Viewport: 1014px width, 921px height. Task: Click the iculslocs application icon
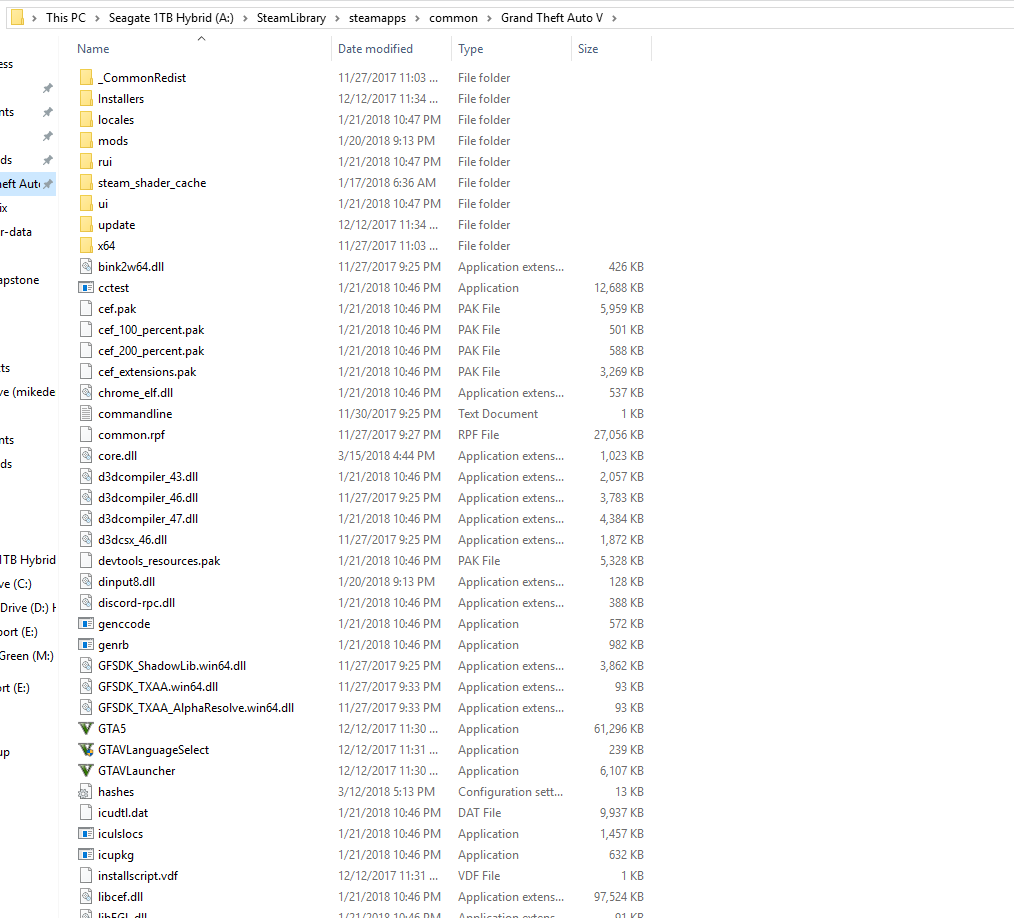(x=86, y=834)
